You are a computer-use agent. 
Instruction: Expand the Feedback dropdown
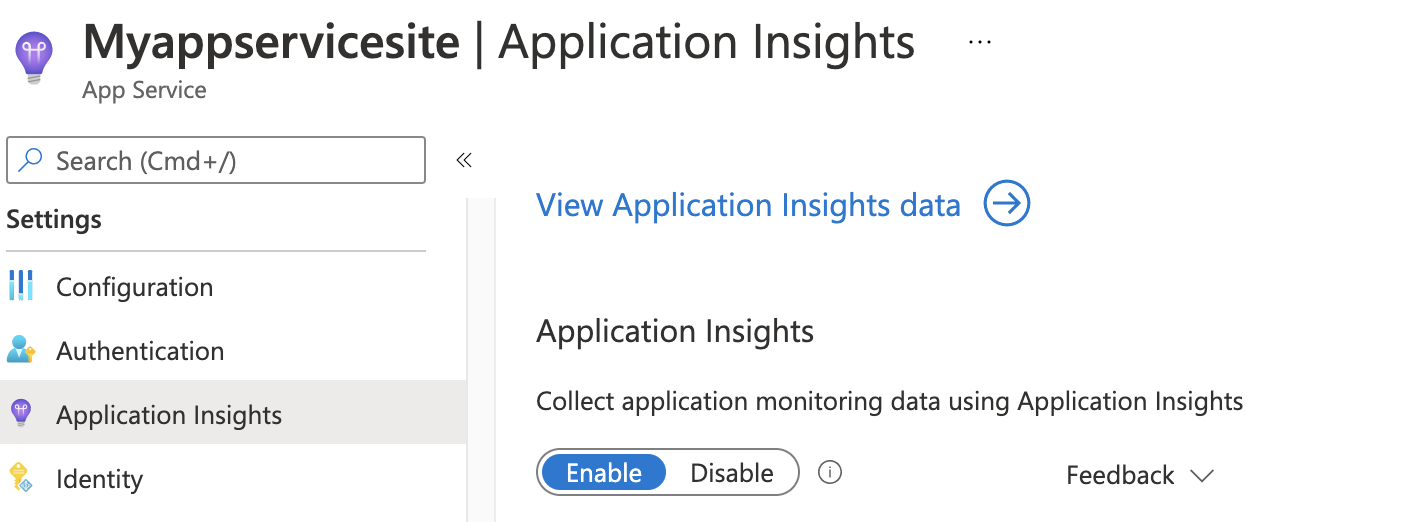click(x=1140, y=475)
